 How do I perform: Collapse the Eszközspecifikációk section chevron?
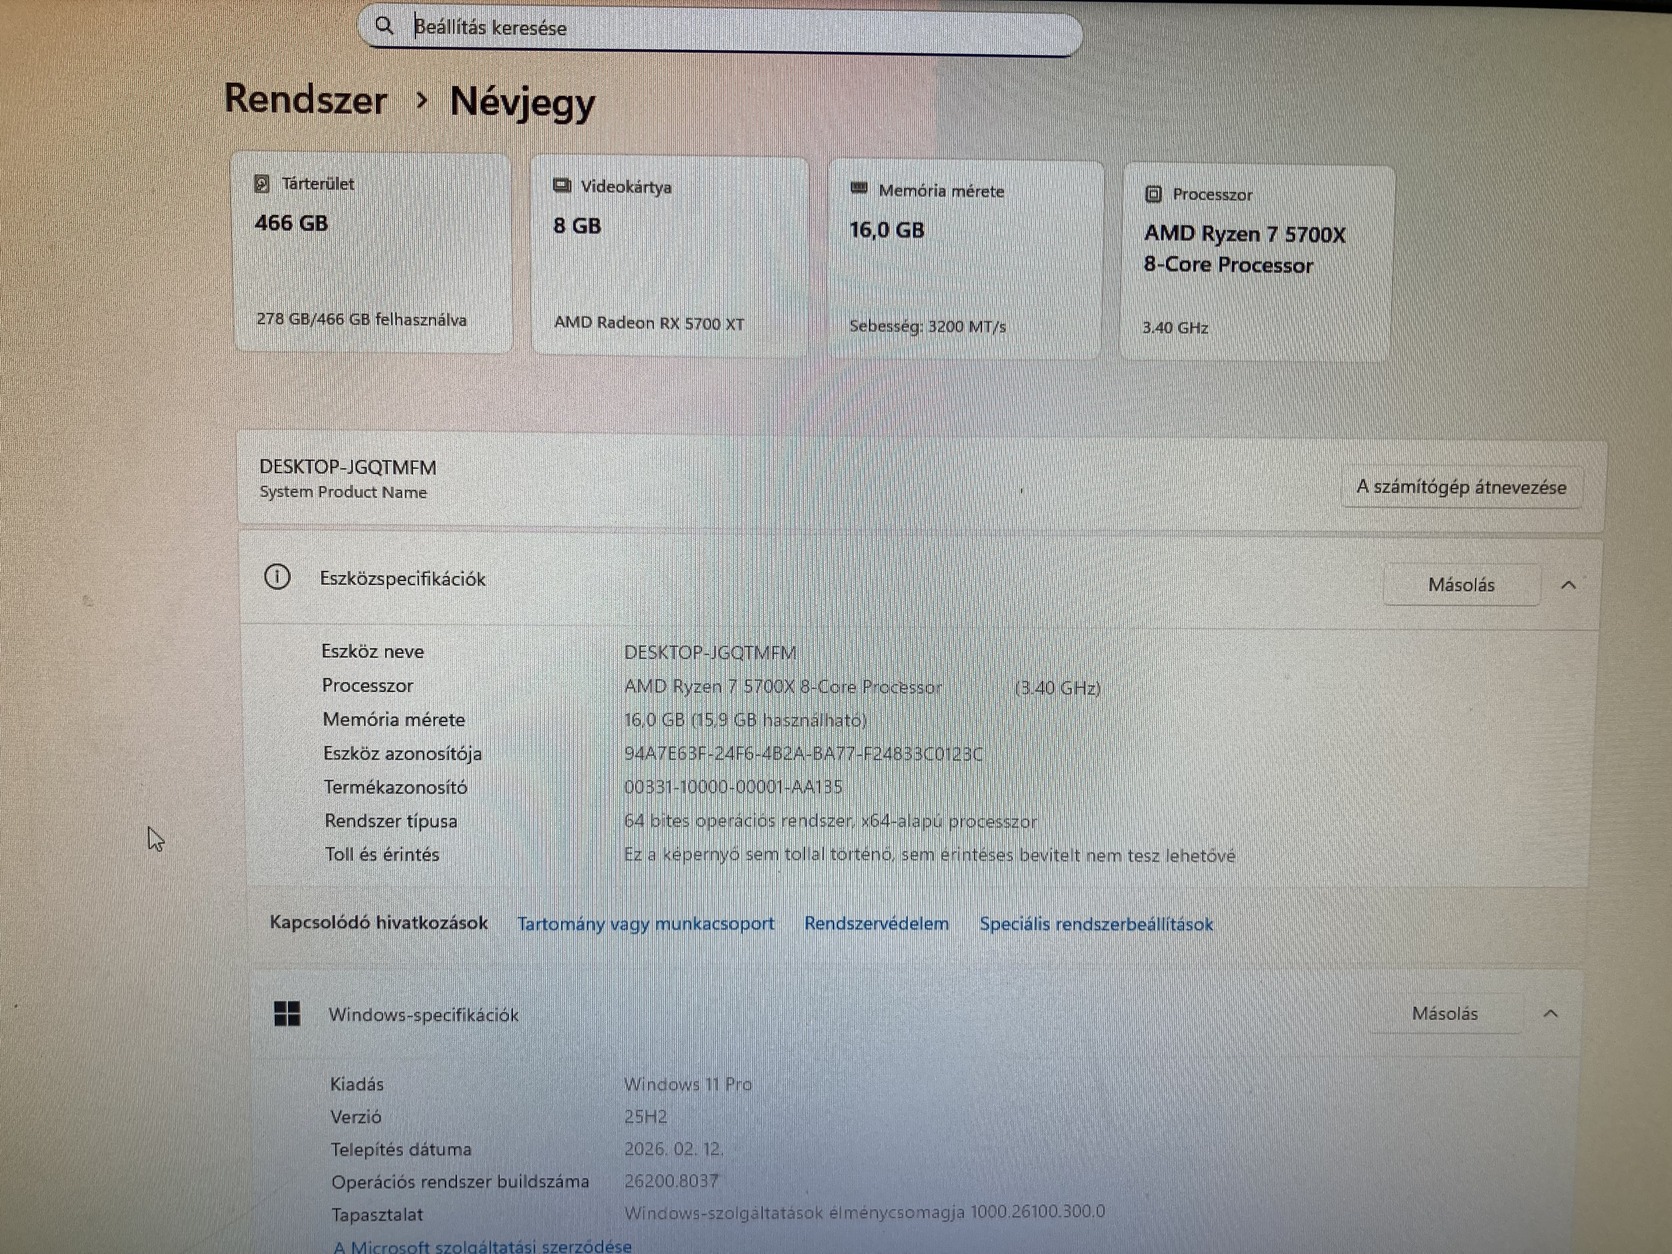[x=1568, y=585]
